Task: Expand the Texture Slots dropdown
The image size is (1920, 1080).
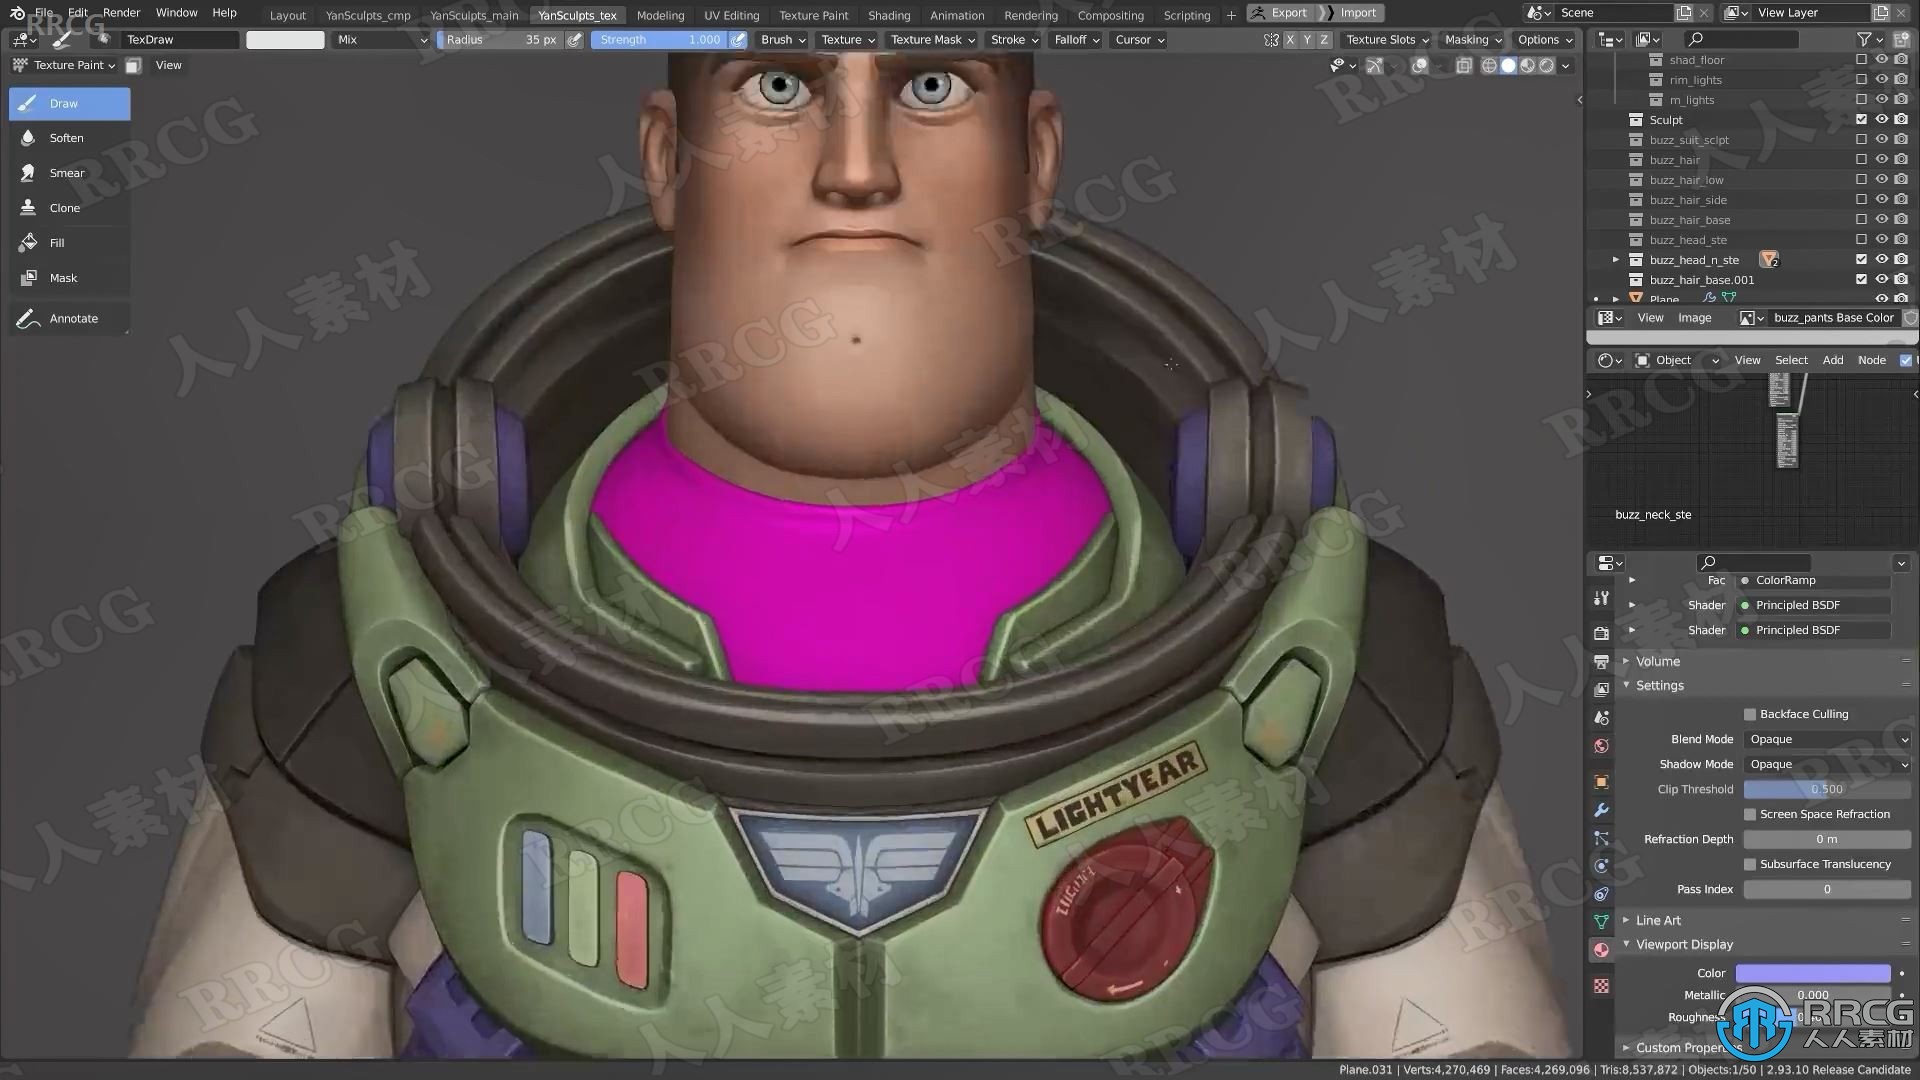Action: (x=1386, y=40)
